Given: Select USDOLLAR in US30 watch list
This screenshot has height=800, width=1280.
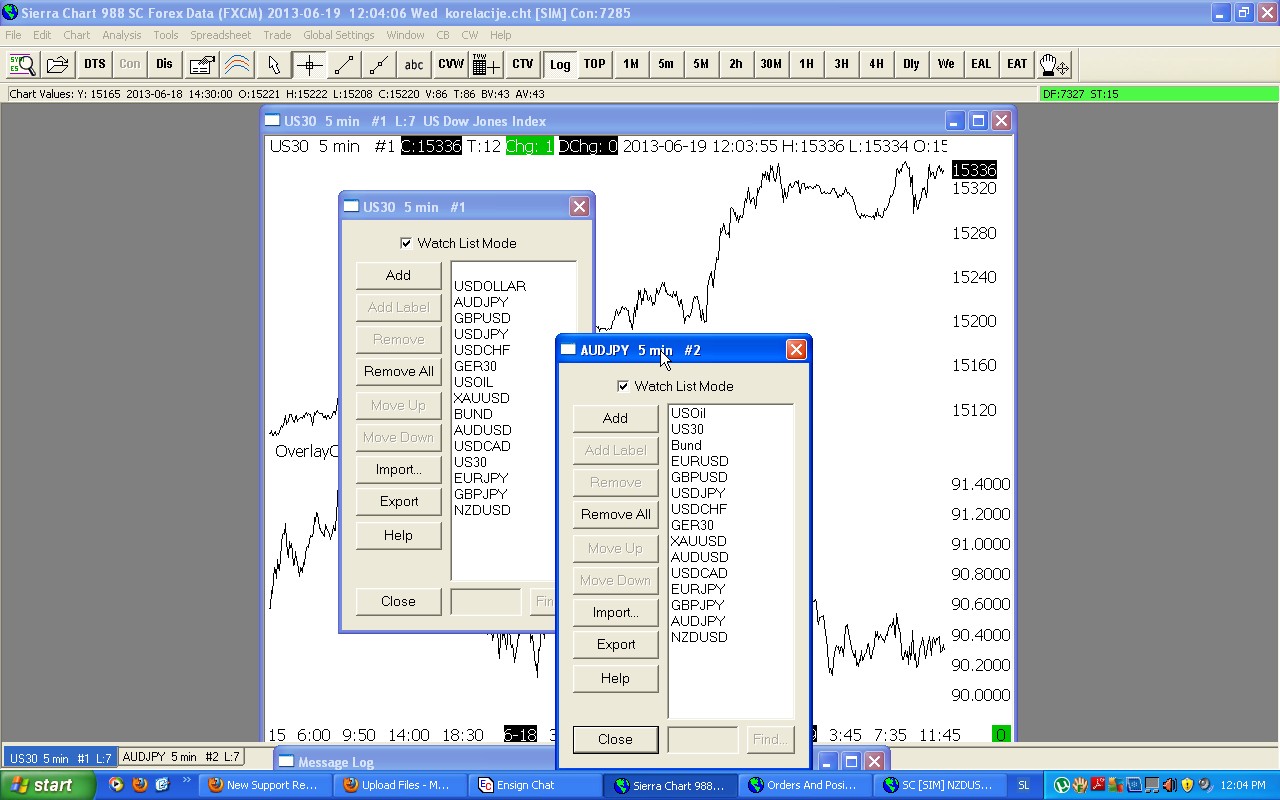Looking at the screenshot, I should [490, 286].
